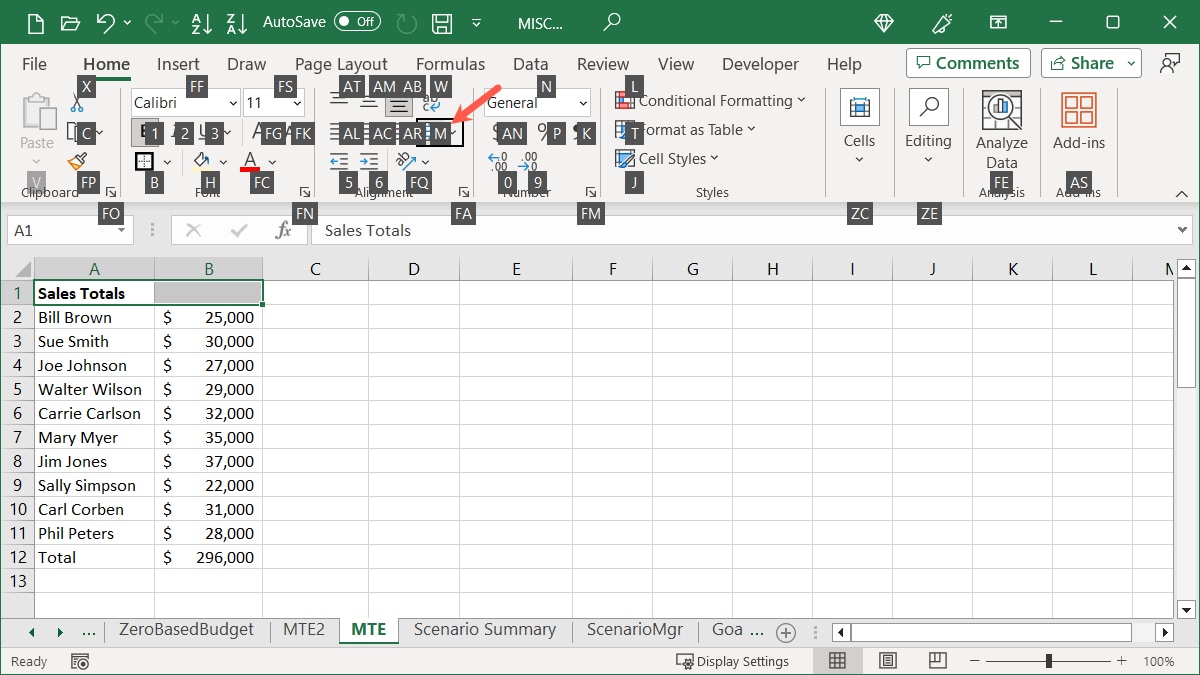Open the Formulas ribbon tab
The image size is (1200, 675).
coord(450,64)
